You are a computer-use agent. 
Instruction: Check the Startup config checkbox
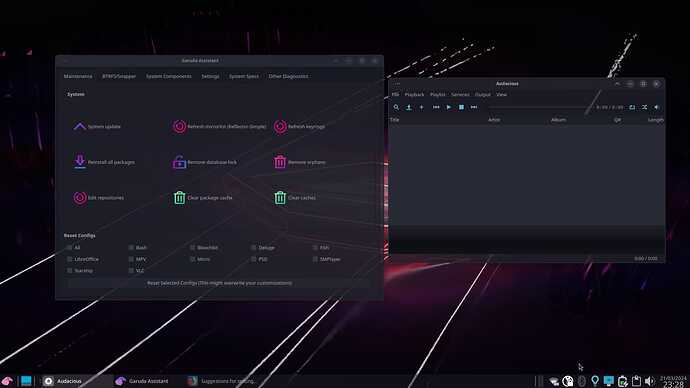click(x=70, y=271)
